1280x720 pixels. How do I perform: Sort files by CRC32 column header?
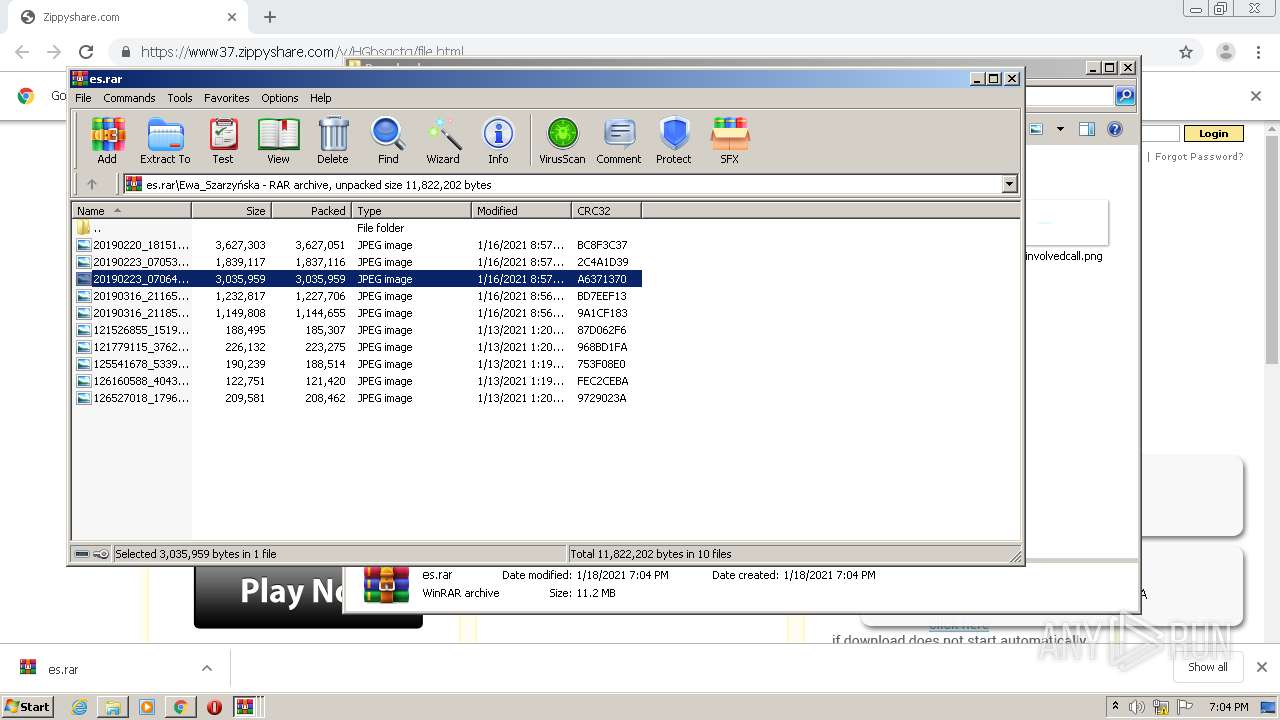pos(606,210)
